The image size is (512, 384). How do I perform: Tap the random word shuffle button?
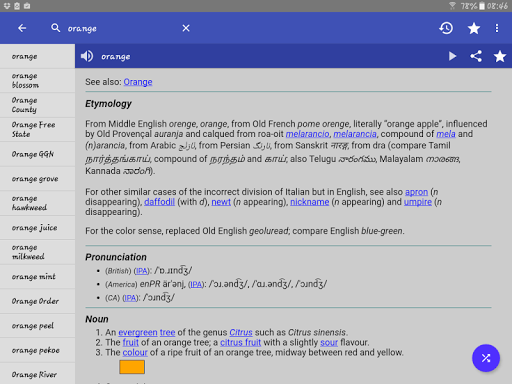[486, 358]
